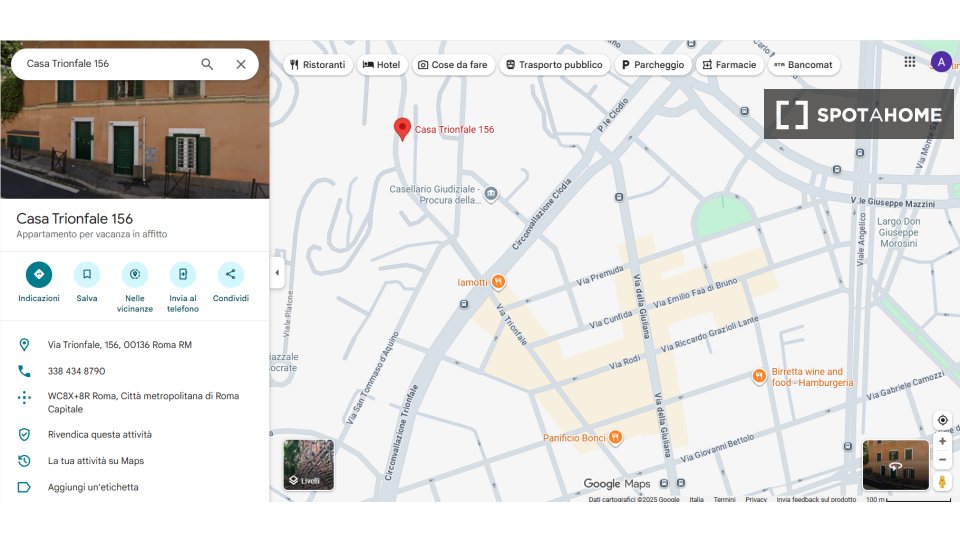The width and height of the screenshot is (960, 540).
Task: Click the Casa Trionfale 156 search field
Action: (105, 64)
